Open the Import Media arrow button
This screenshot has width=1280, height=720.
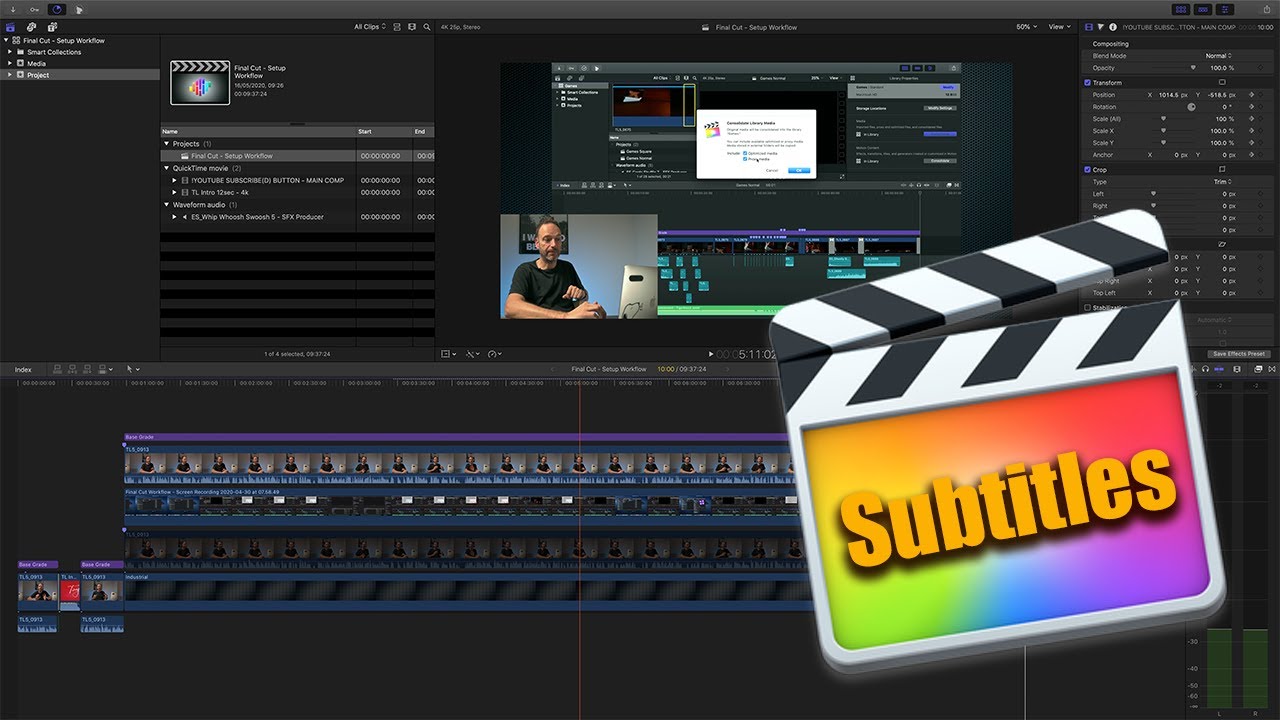[13, 9]
